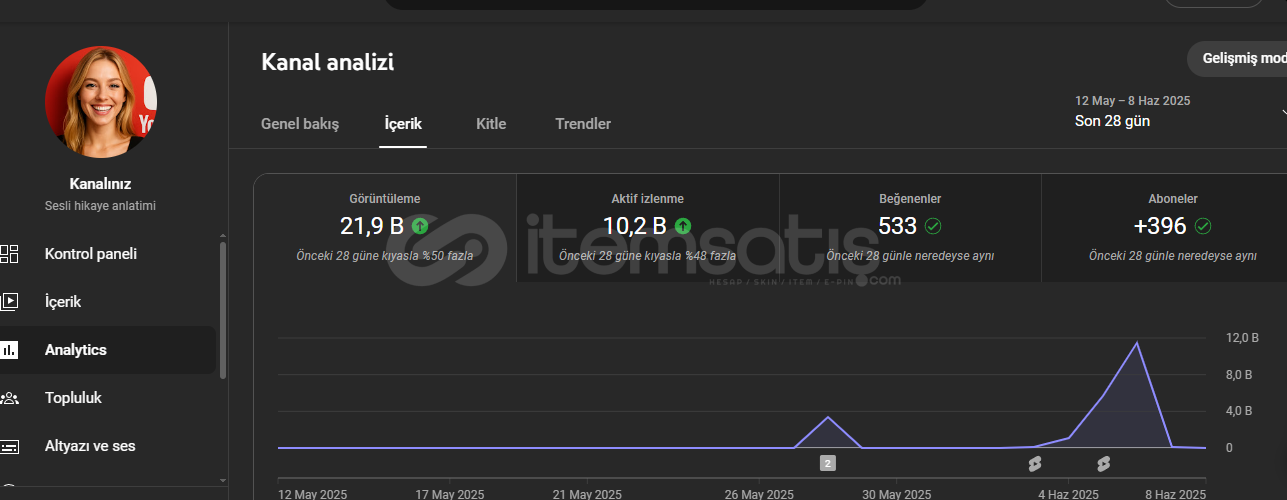The image size is (1287, 500).
Task: Click the green up arrow beside Görüntüleme value
Action: [420, 226]
